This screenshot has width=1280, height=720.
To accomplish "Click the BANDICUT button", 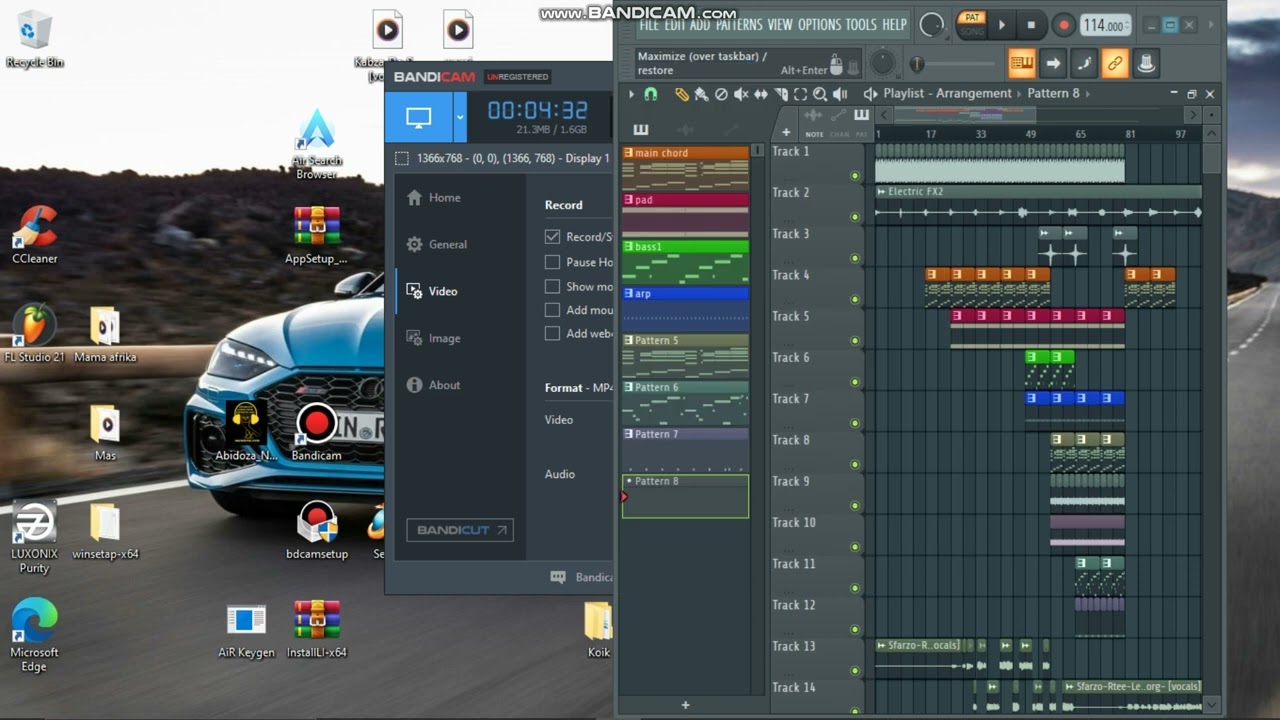I will pos(460,530).
